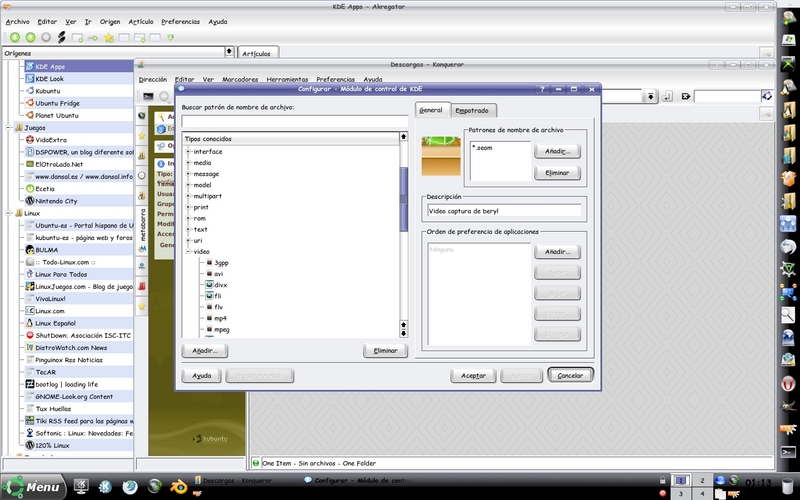Click the scroll down arrow of types list
Screen dimensions: 800x500
(404, 334)
